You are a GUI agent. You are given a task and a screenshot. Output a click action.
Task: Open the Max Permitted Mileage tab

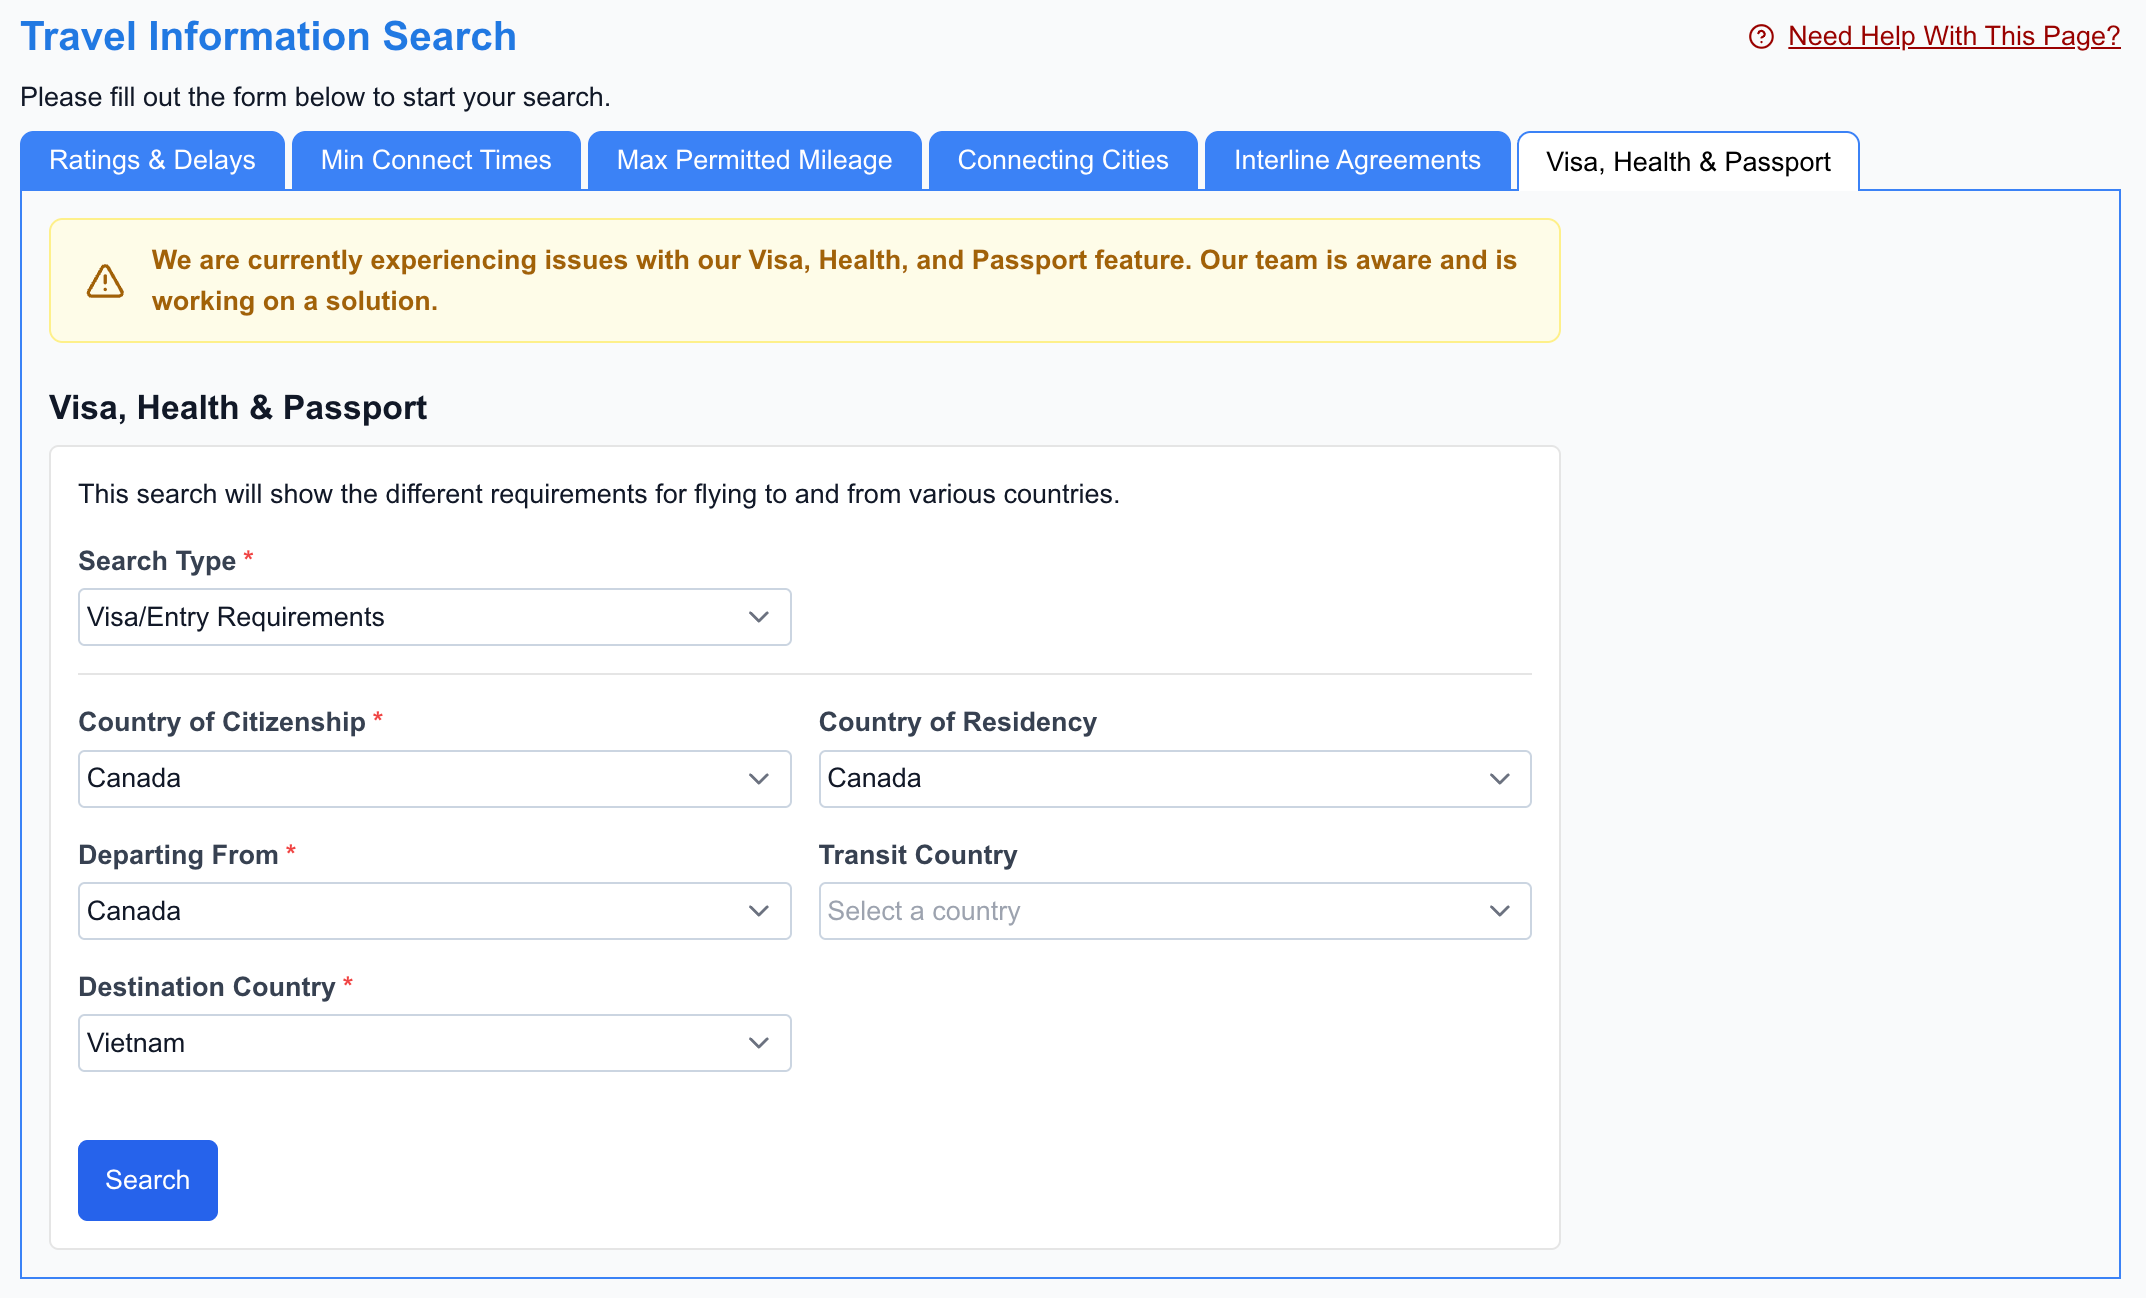coord(754,160)
